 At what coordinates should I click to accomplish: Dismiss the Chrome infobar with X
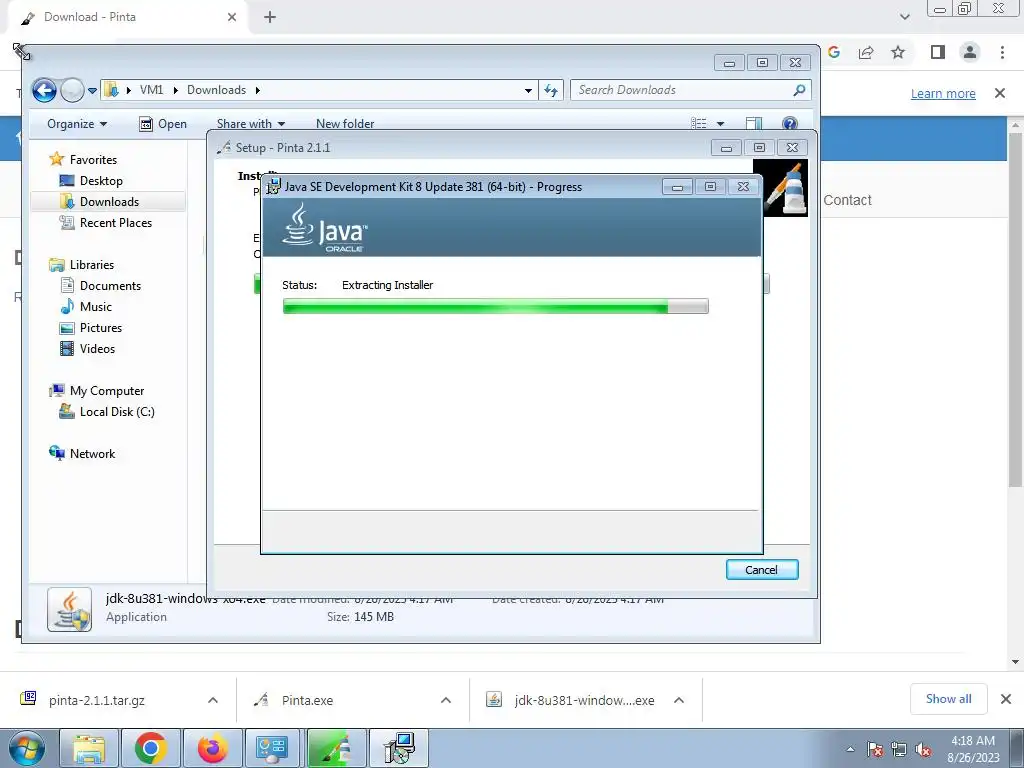click(1000, 93)
